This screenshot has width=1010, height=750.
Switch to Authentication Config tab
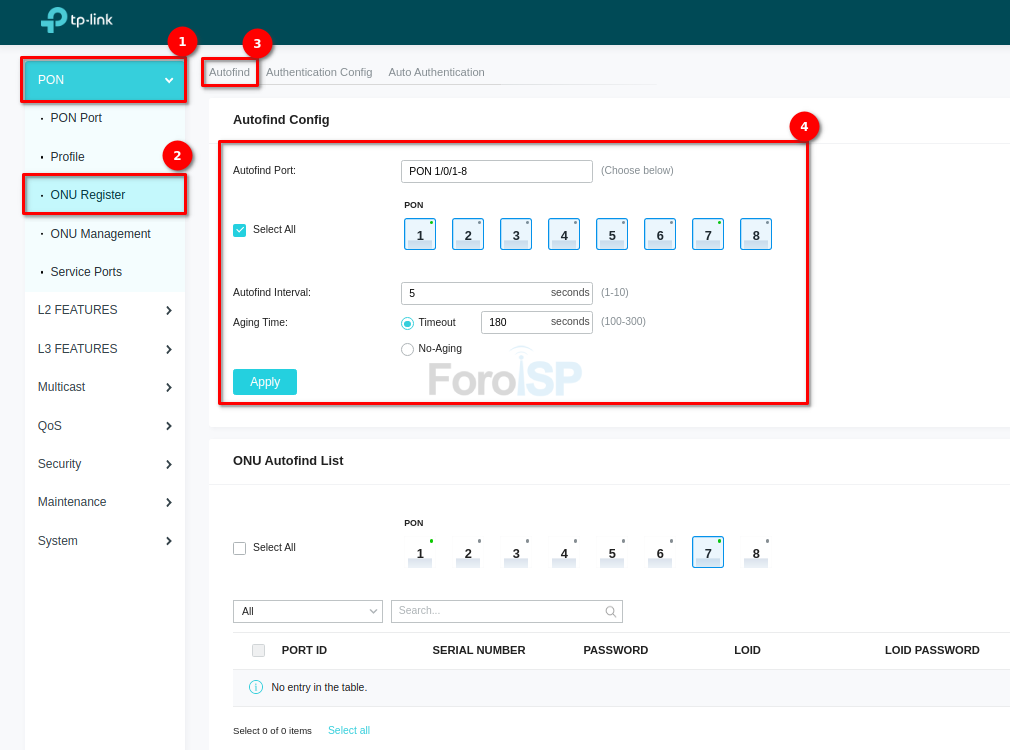point(319,72)
